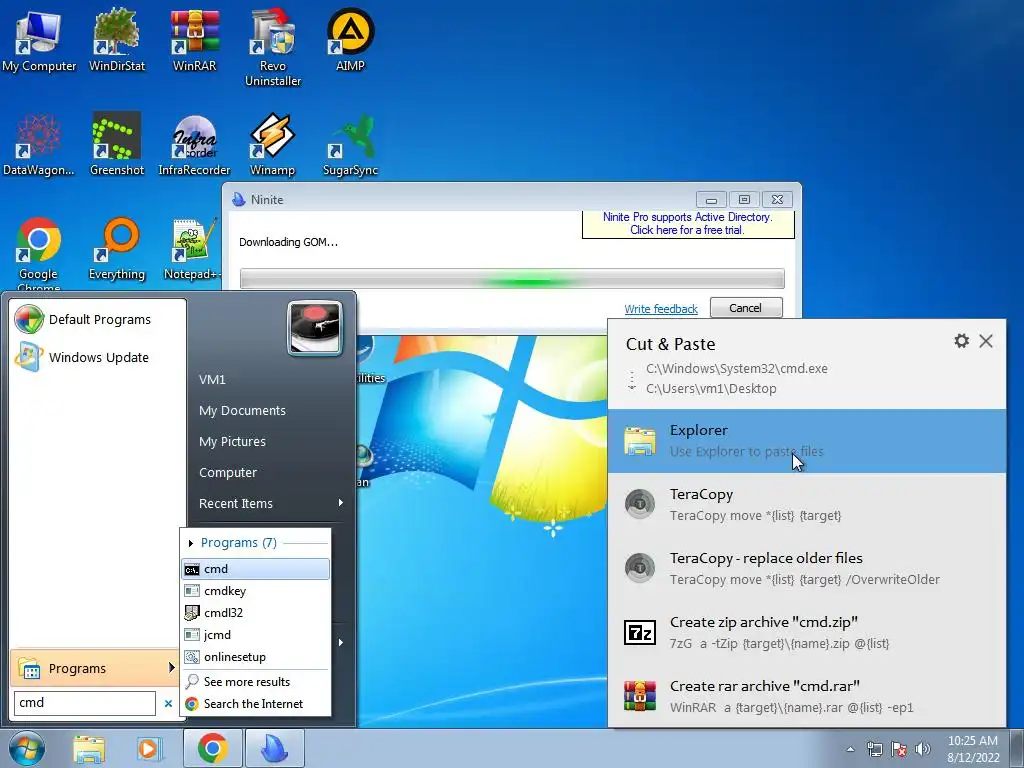Launch cmd from search results
Viewport: 1024px width, 768px height.
tap(255, 569)
